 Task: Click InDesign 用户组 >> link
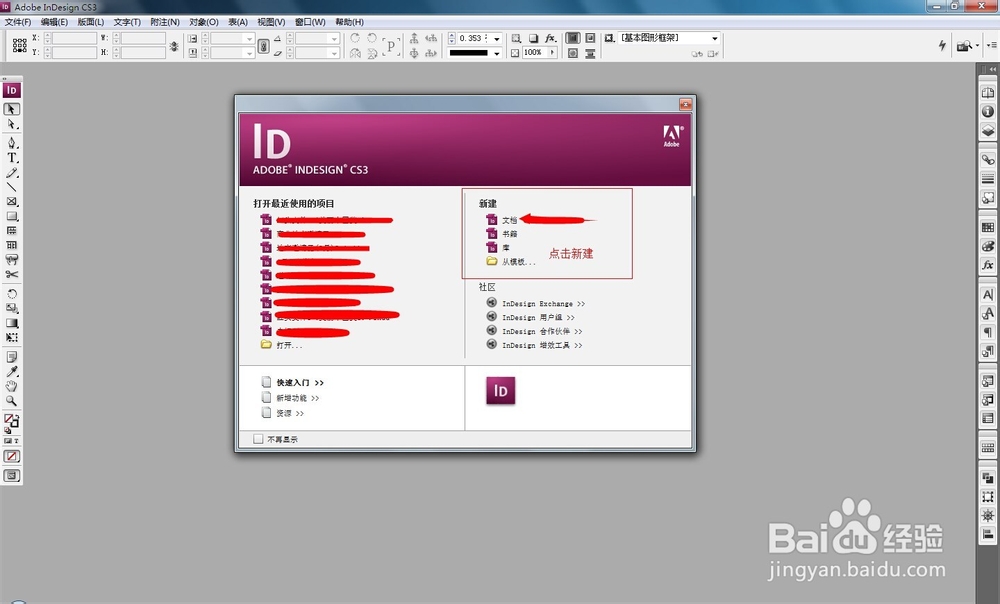coord(538,318)
